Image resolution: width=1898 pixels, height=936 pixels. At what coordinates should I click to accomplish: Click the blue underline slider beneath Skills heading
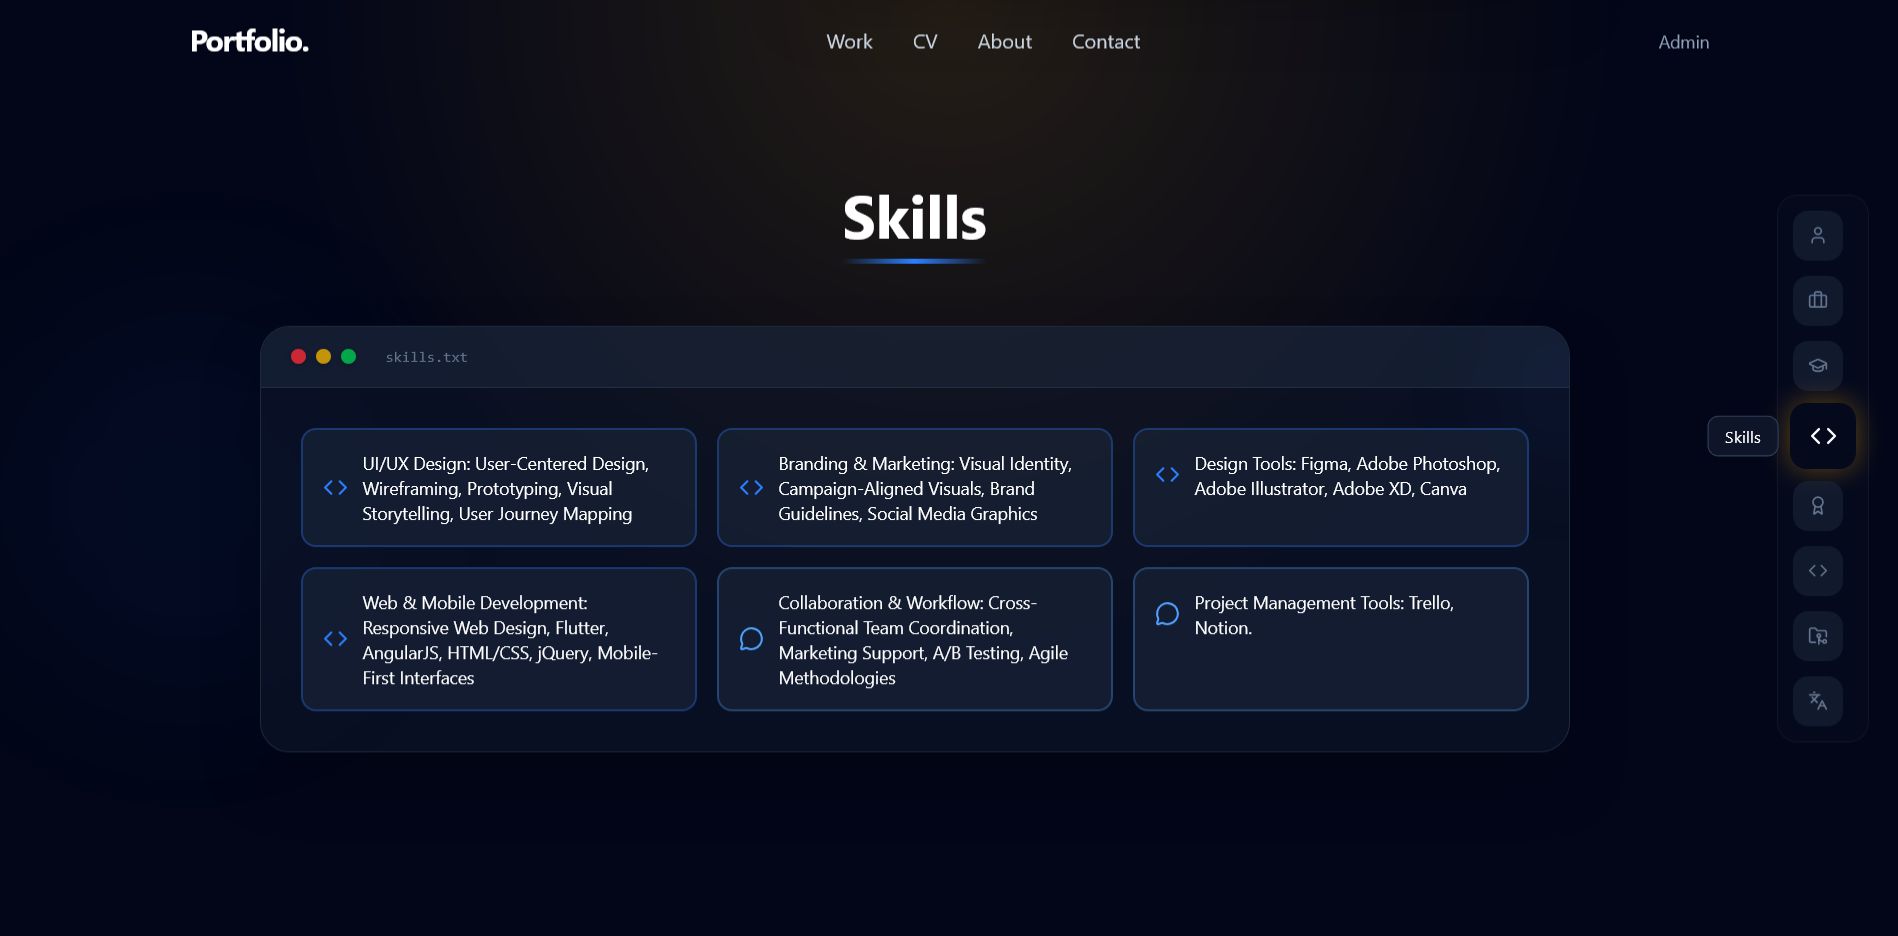click(x=913, y=260)
